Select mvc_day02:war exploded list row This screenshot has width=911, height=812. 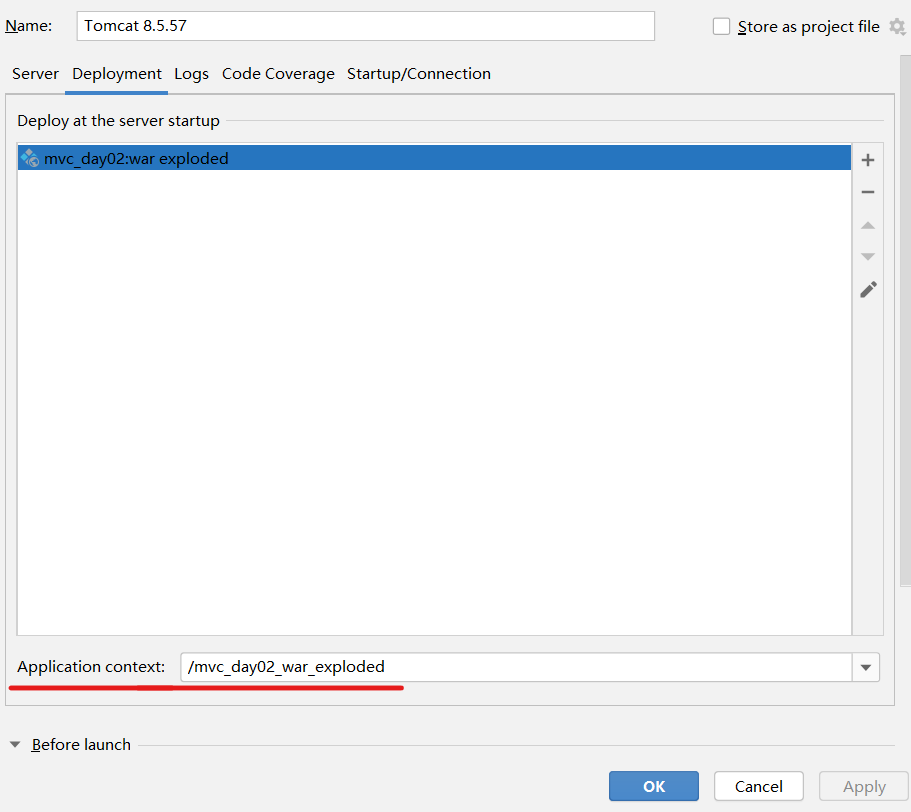[x=434, y=158]
